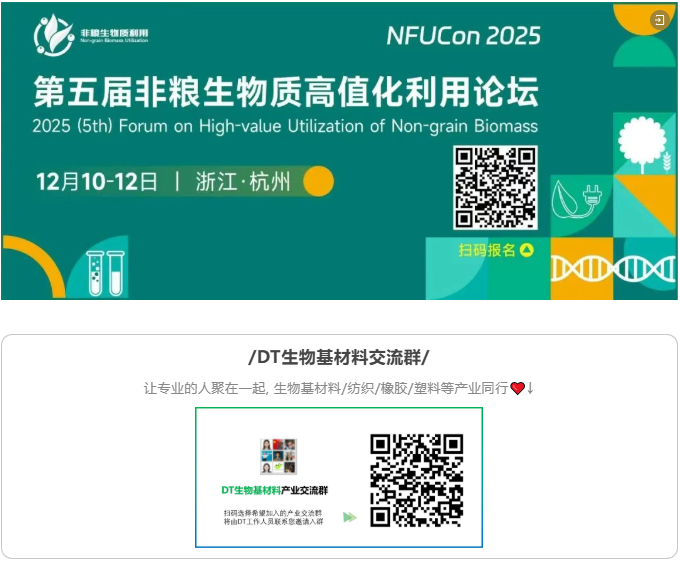Click the Non-grain Biomass Utilization leaf logo

54,36
